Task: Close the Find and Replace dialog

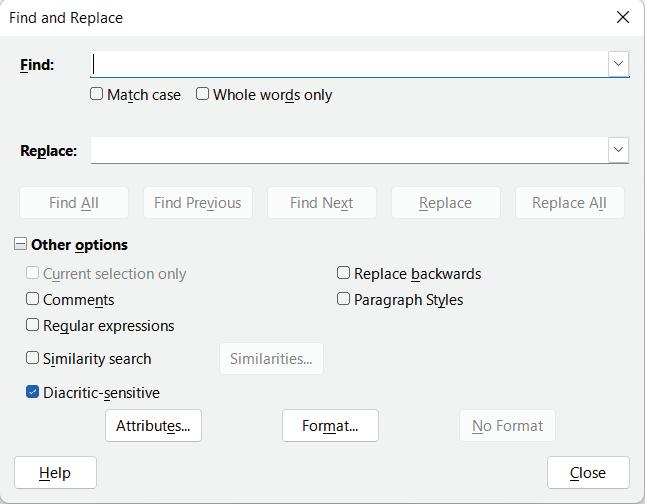Action: (x=623, y=18)
